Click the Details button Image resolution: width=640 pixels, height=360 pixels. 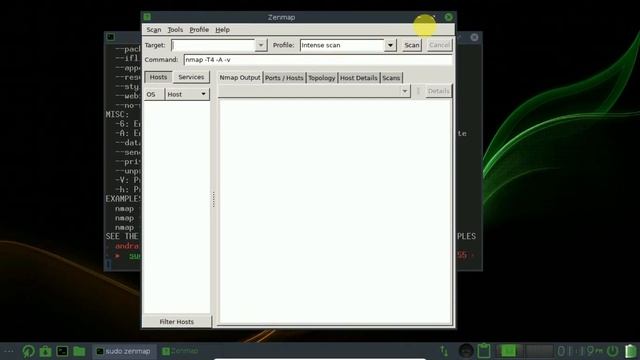pyautogui.click(x=438, y=91)
